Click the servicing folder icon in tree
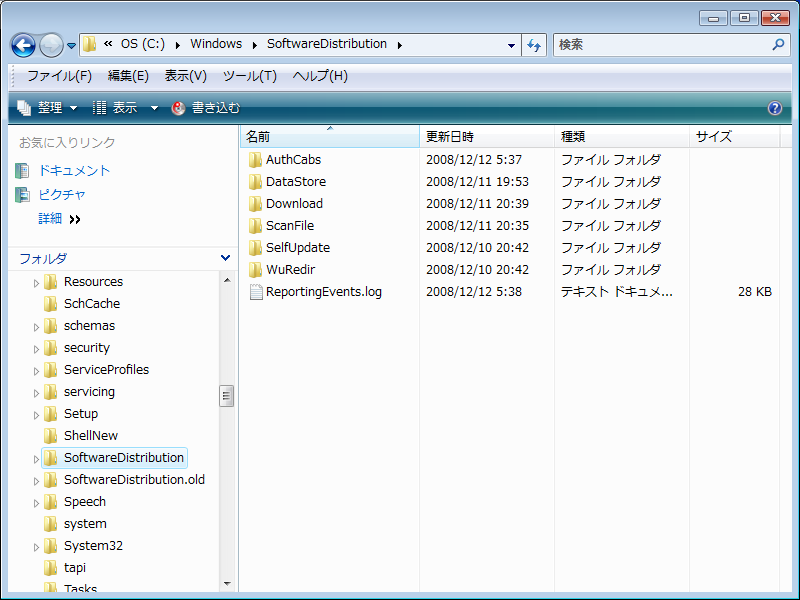 coord(50,392)
